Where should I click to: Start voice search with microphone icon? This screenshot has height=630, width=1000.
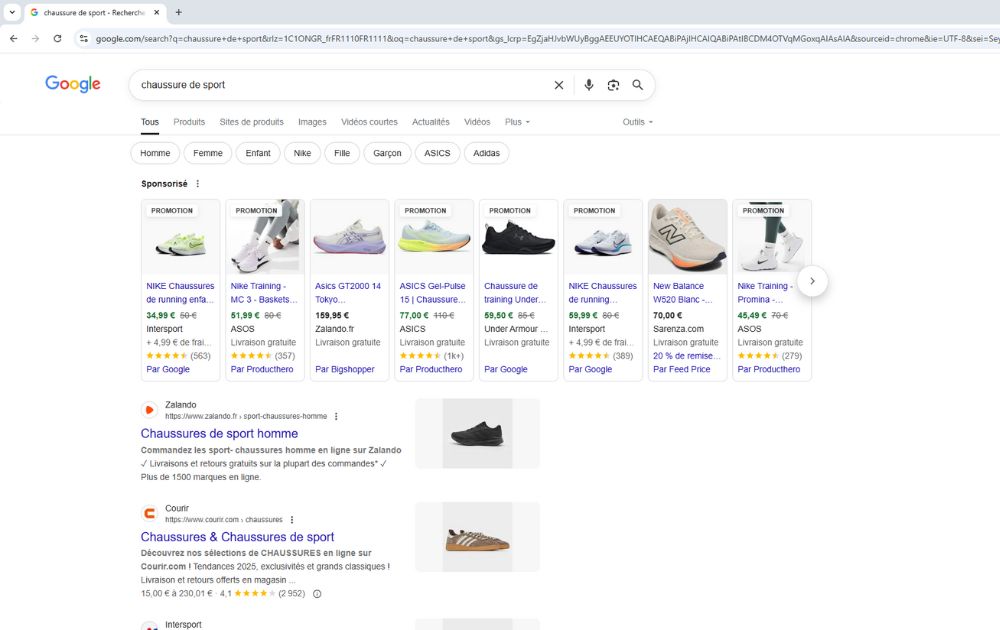tap(589, 85)
